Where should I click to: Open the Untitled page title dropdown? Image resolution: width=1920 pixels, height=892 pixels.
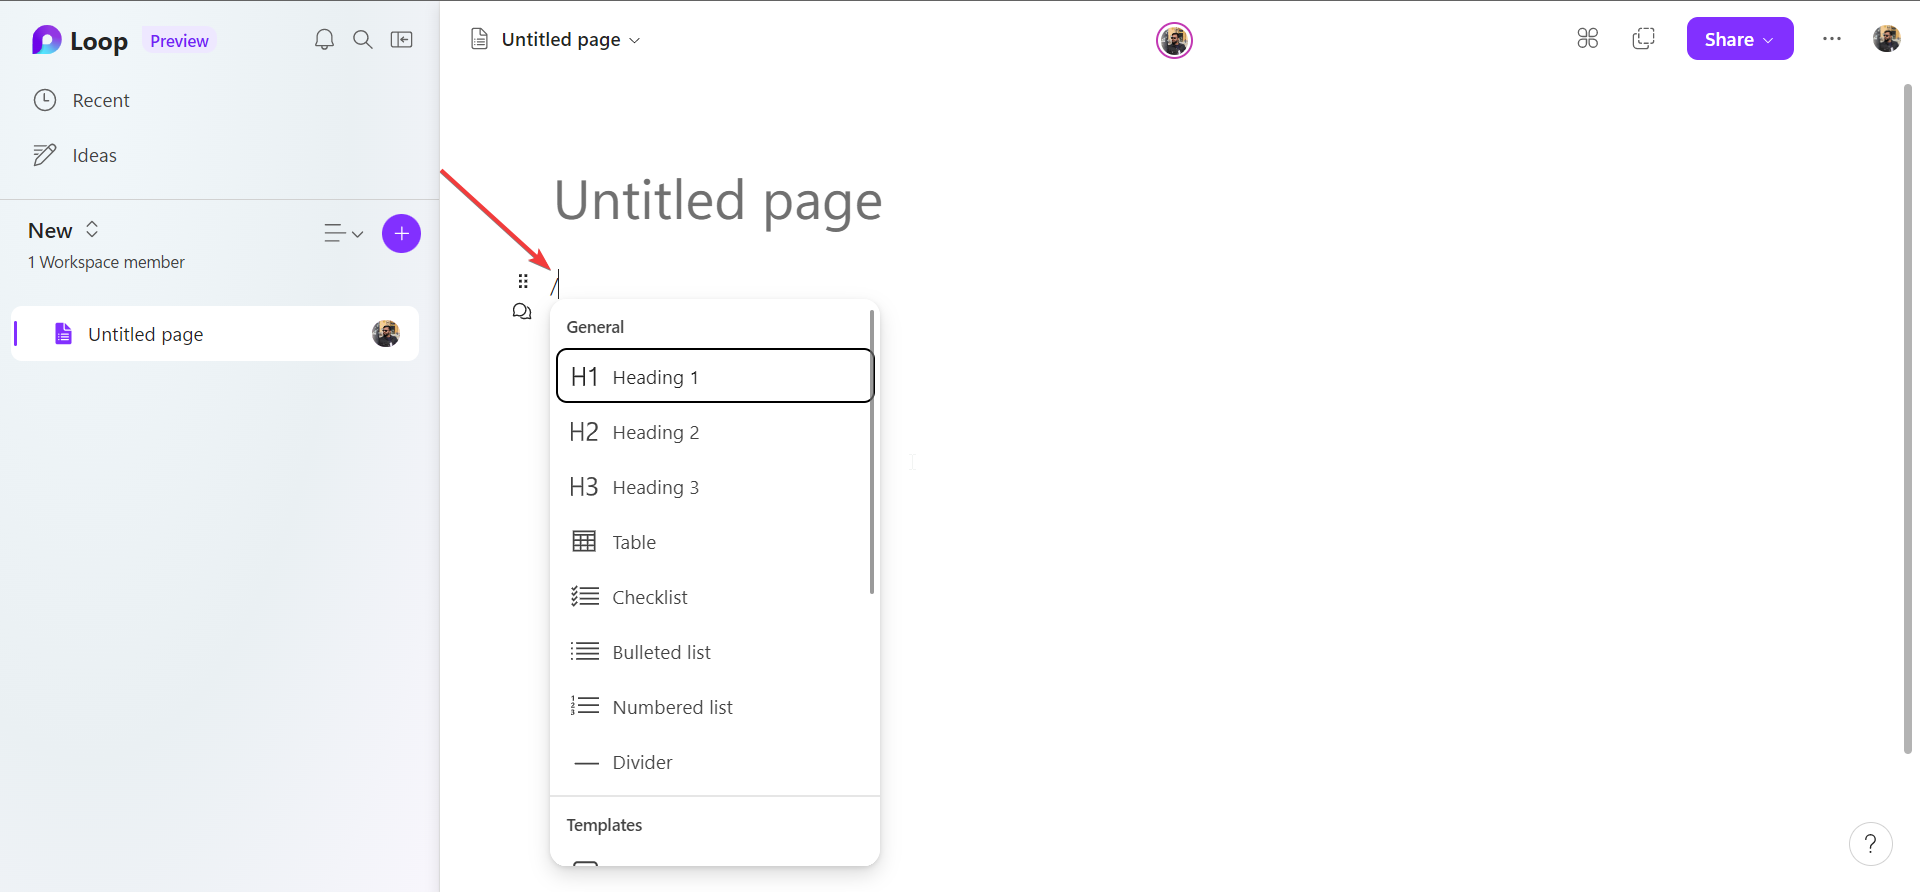click(571, 40)
